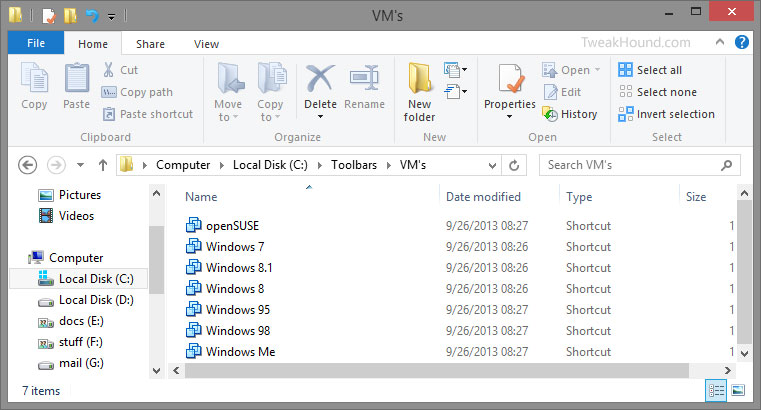Click Copy path in the ribbon

tap(137, 92)
